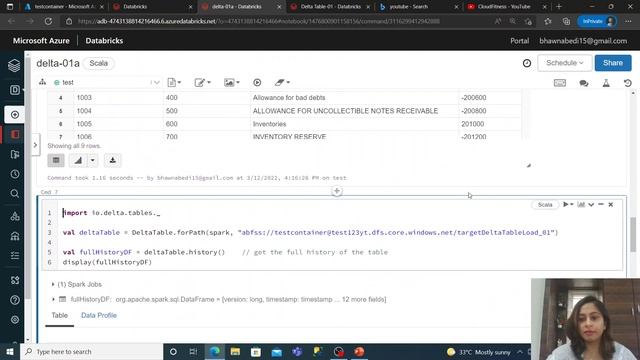Click the download results icon
The image size is (640, 360).
(113, 160)
